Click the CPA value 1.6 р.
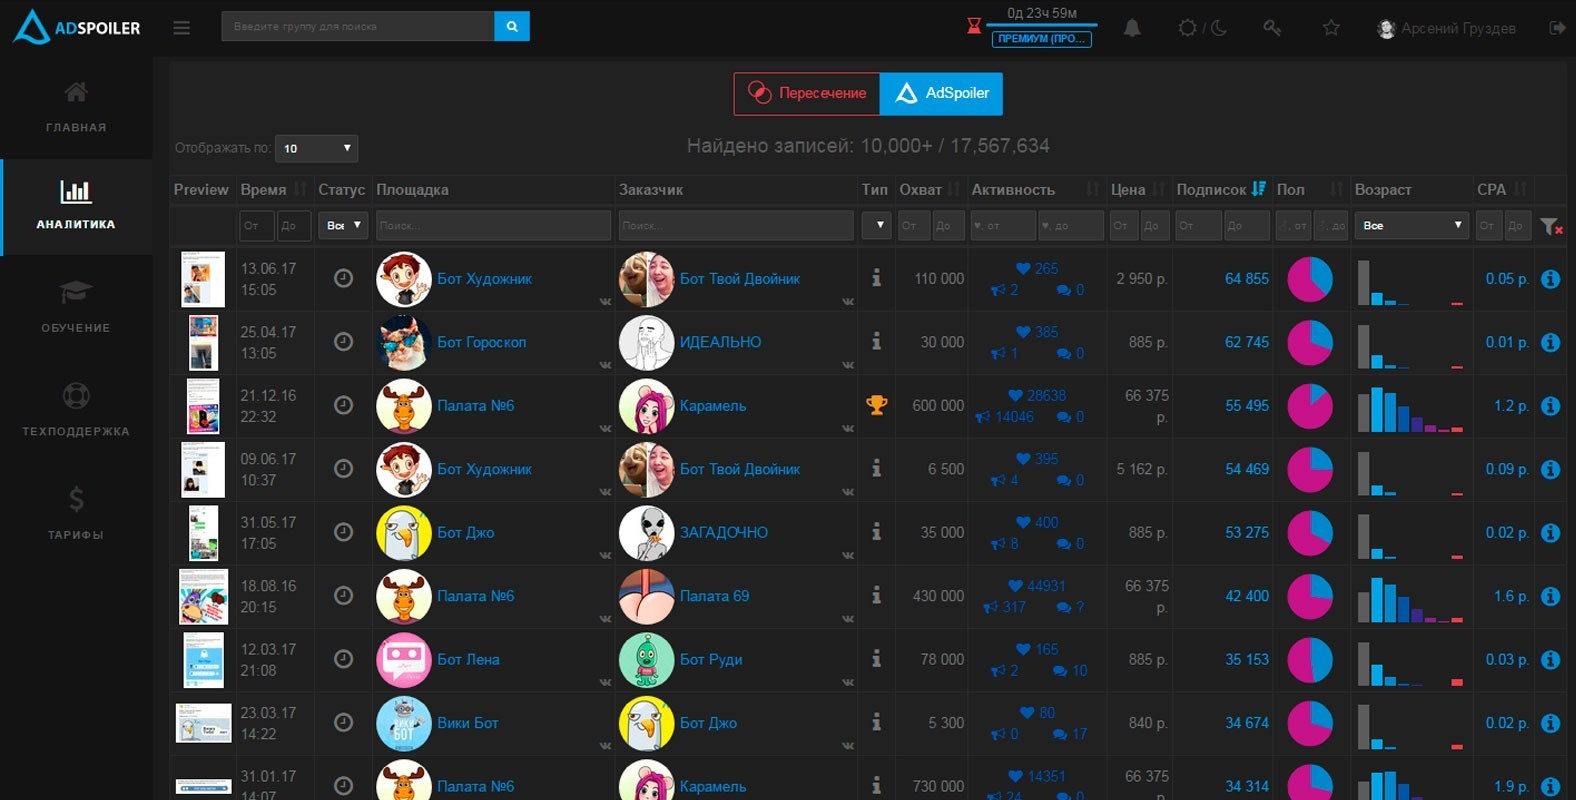Image resolution: width=1576 pixels, height=800 pixels. 1511,596
